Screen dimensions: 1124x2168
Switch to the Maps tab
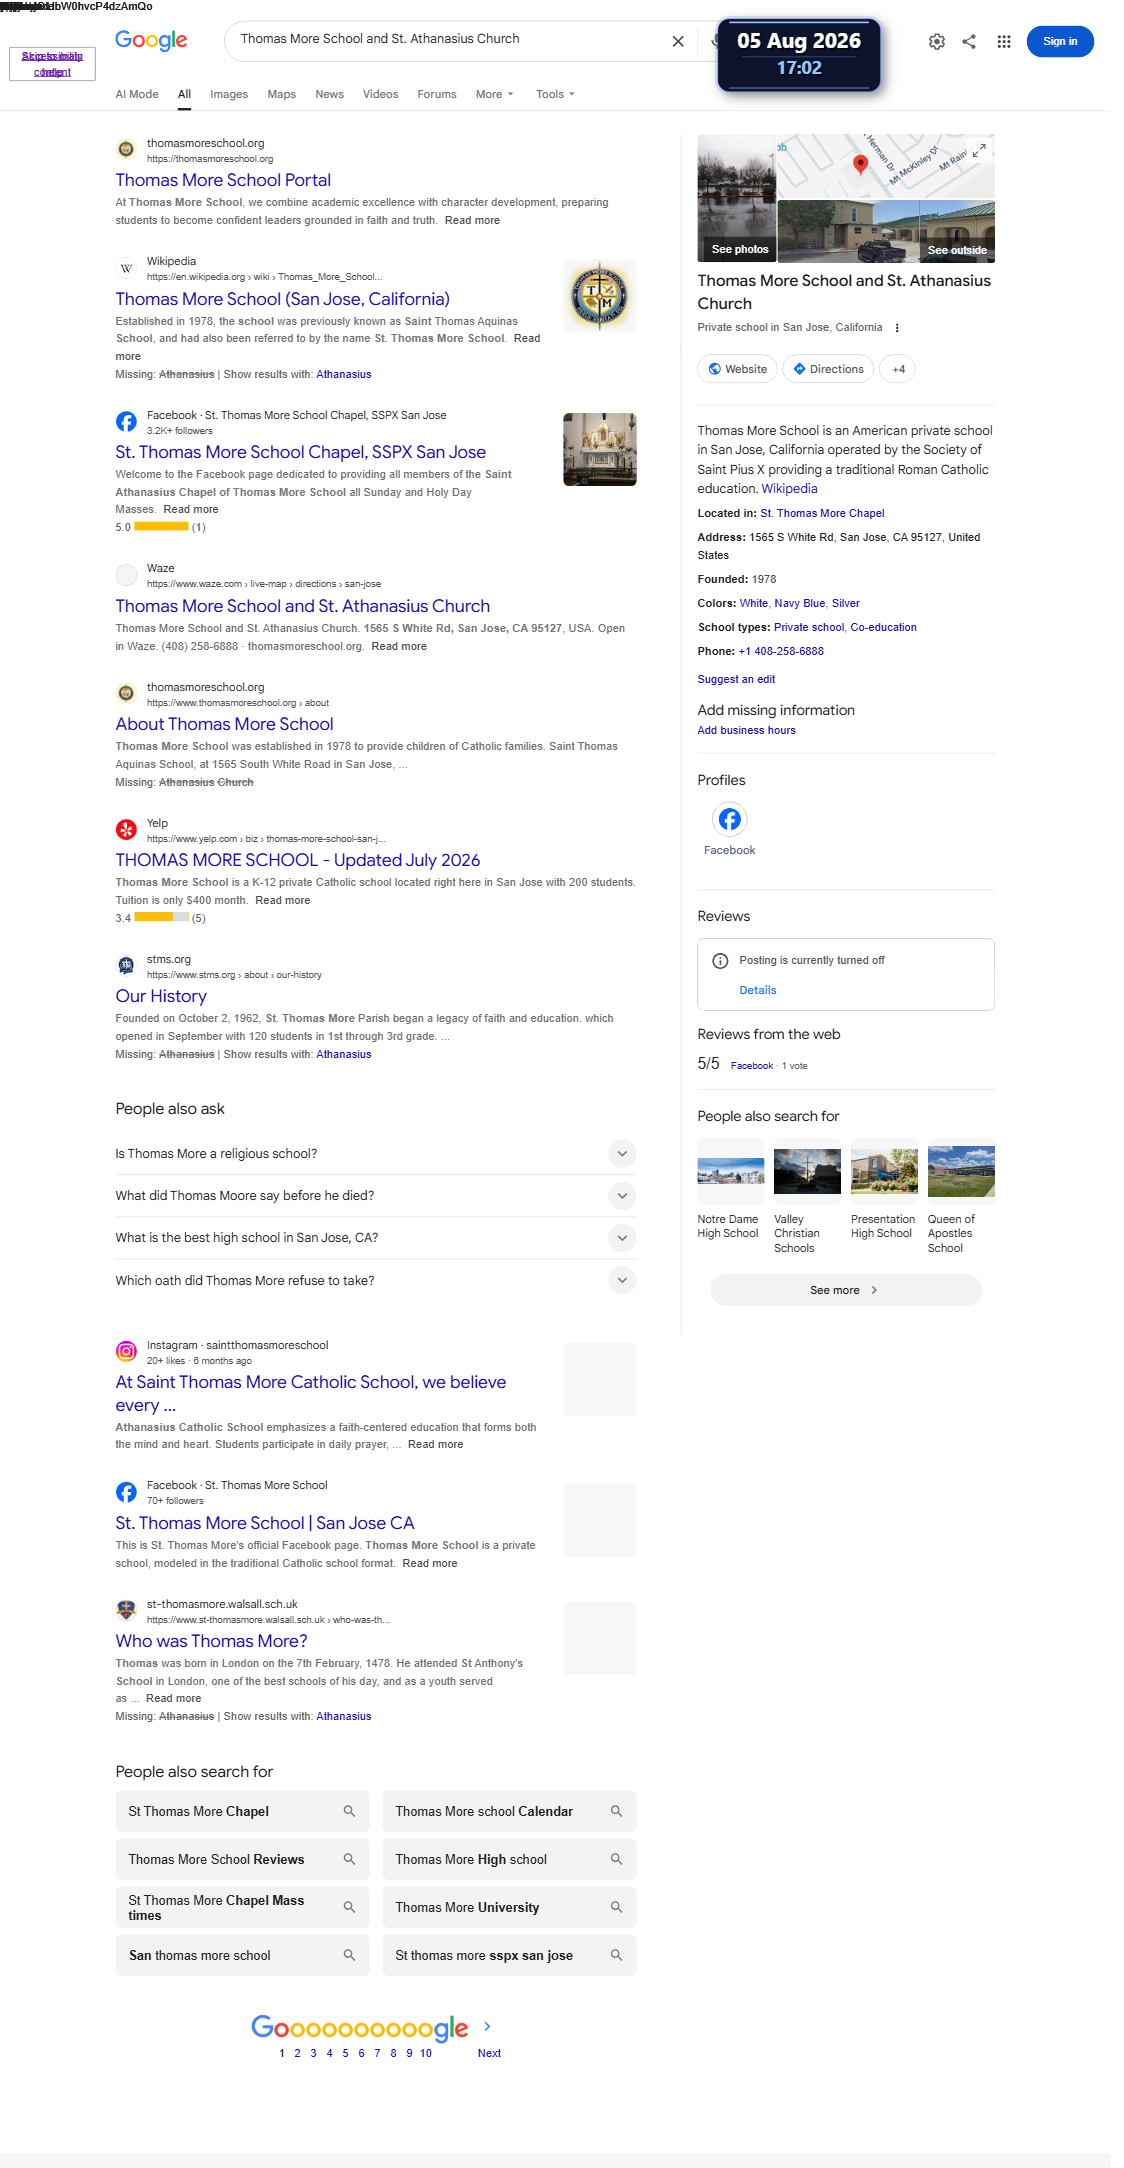(282, 94)
